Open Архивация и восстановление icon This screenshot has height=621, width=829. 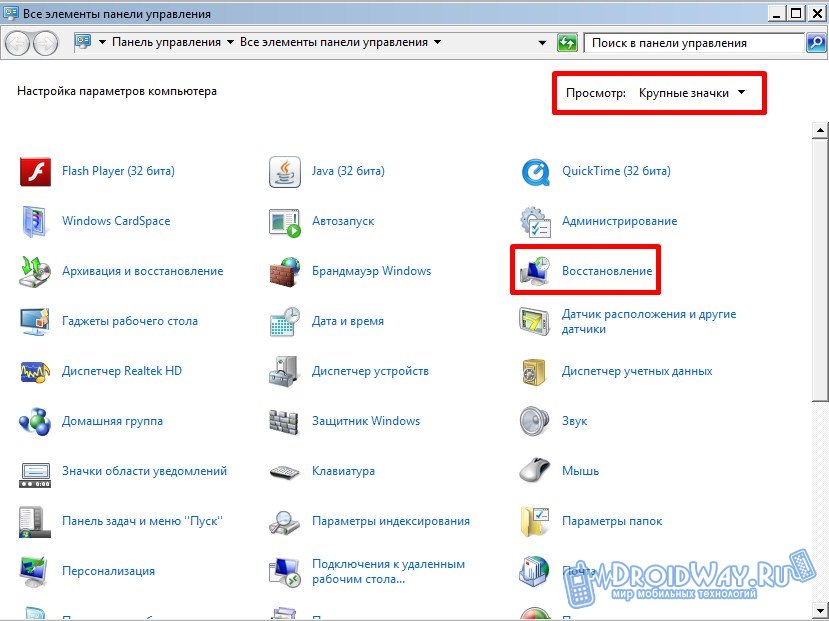pyautogui.click(x=35, y=271)
